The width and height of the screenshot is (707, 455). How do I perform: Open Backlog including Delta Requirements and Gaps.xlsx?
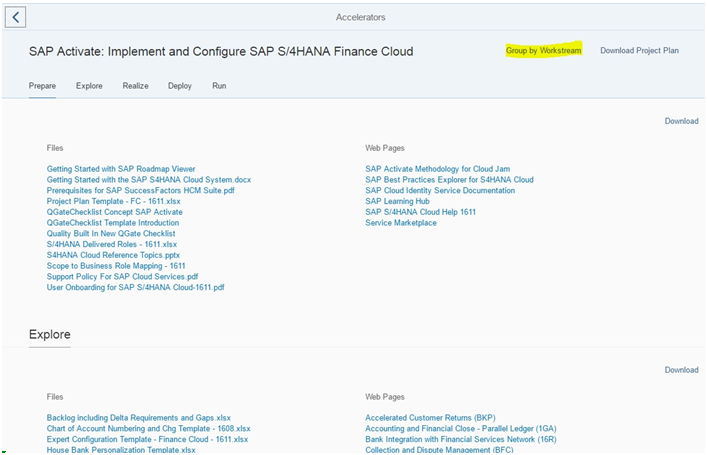click(138, 418)
